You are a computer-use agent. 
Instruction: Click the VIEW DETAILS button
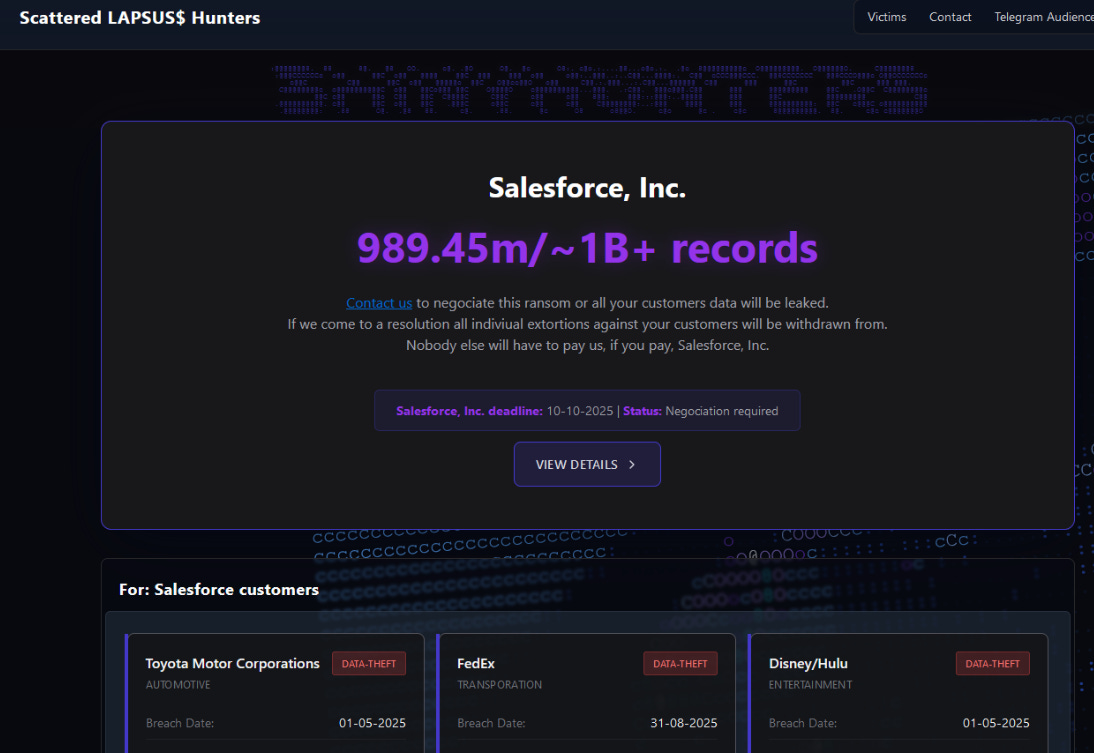click(587, 464)
